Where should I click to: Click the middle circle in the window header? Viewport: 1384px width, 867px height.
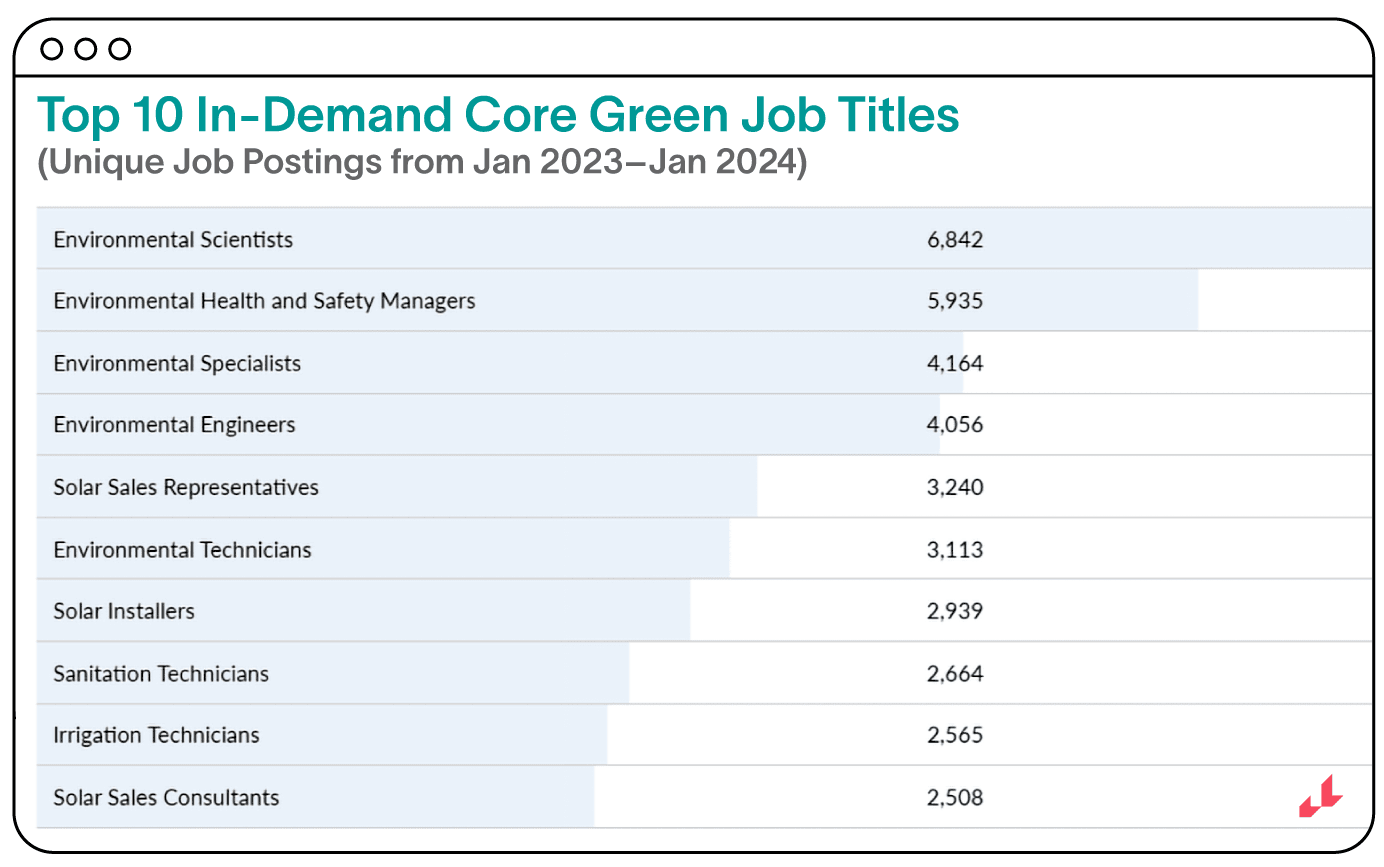[x=86, y=49]
